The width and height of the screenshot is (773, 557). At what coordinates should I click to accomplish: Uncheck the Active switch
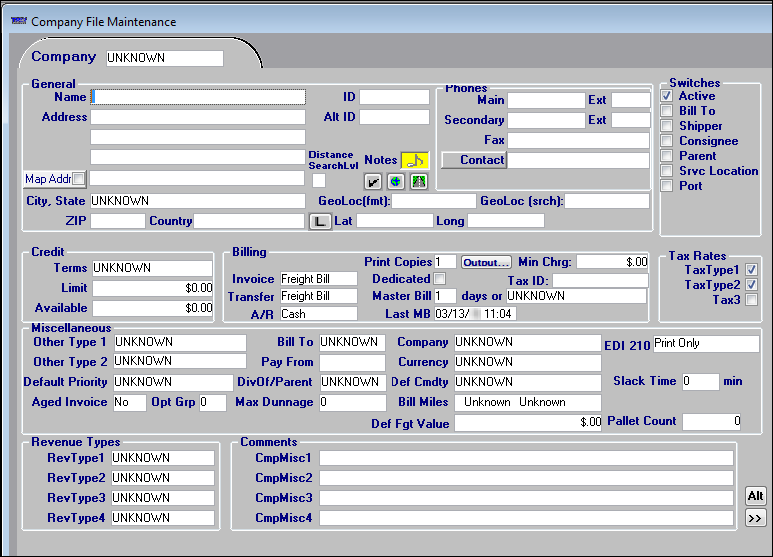click(x=667, y=96)
